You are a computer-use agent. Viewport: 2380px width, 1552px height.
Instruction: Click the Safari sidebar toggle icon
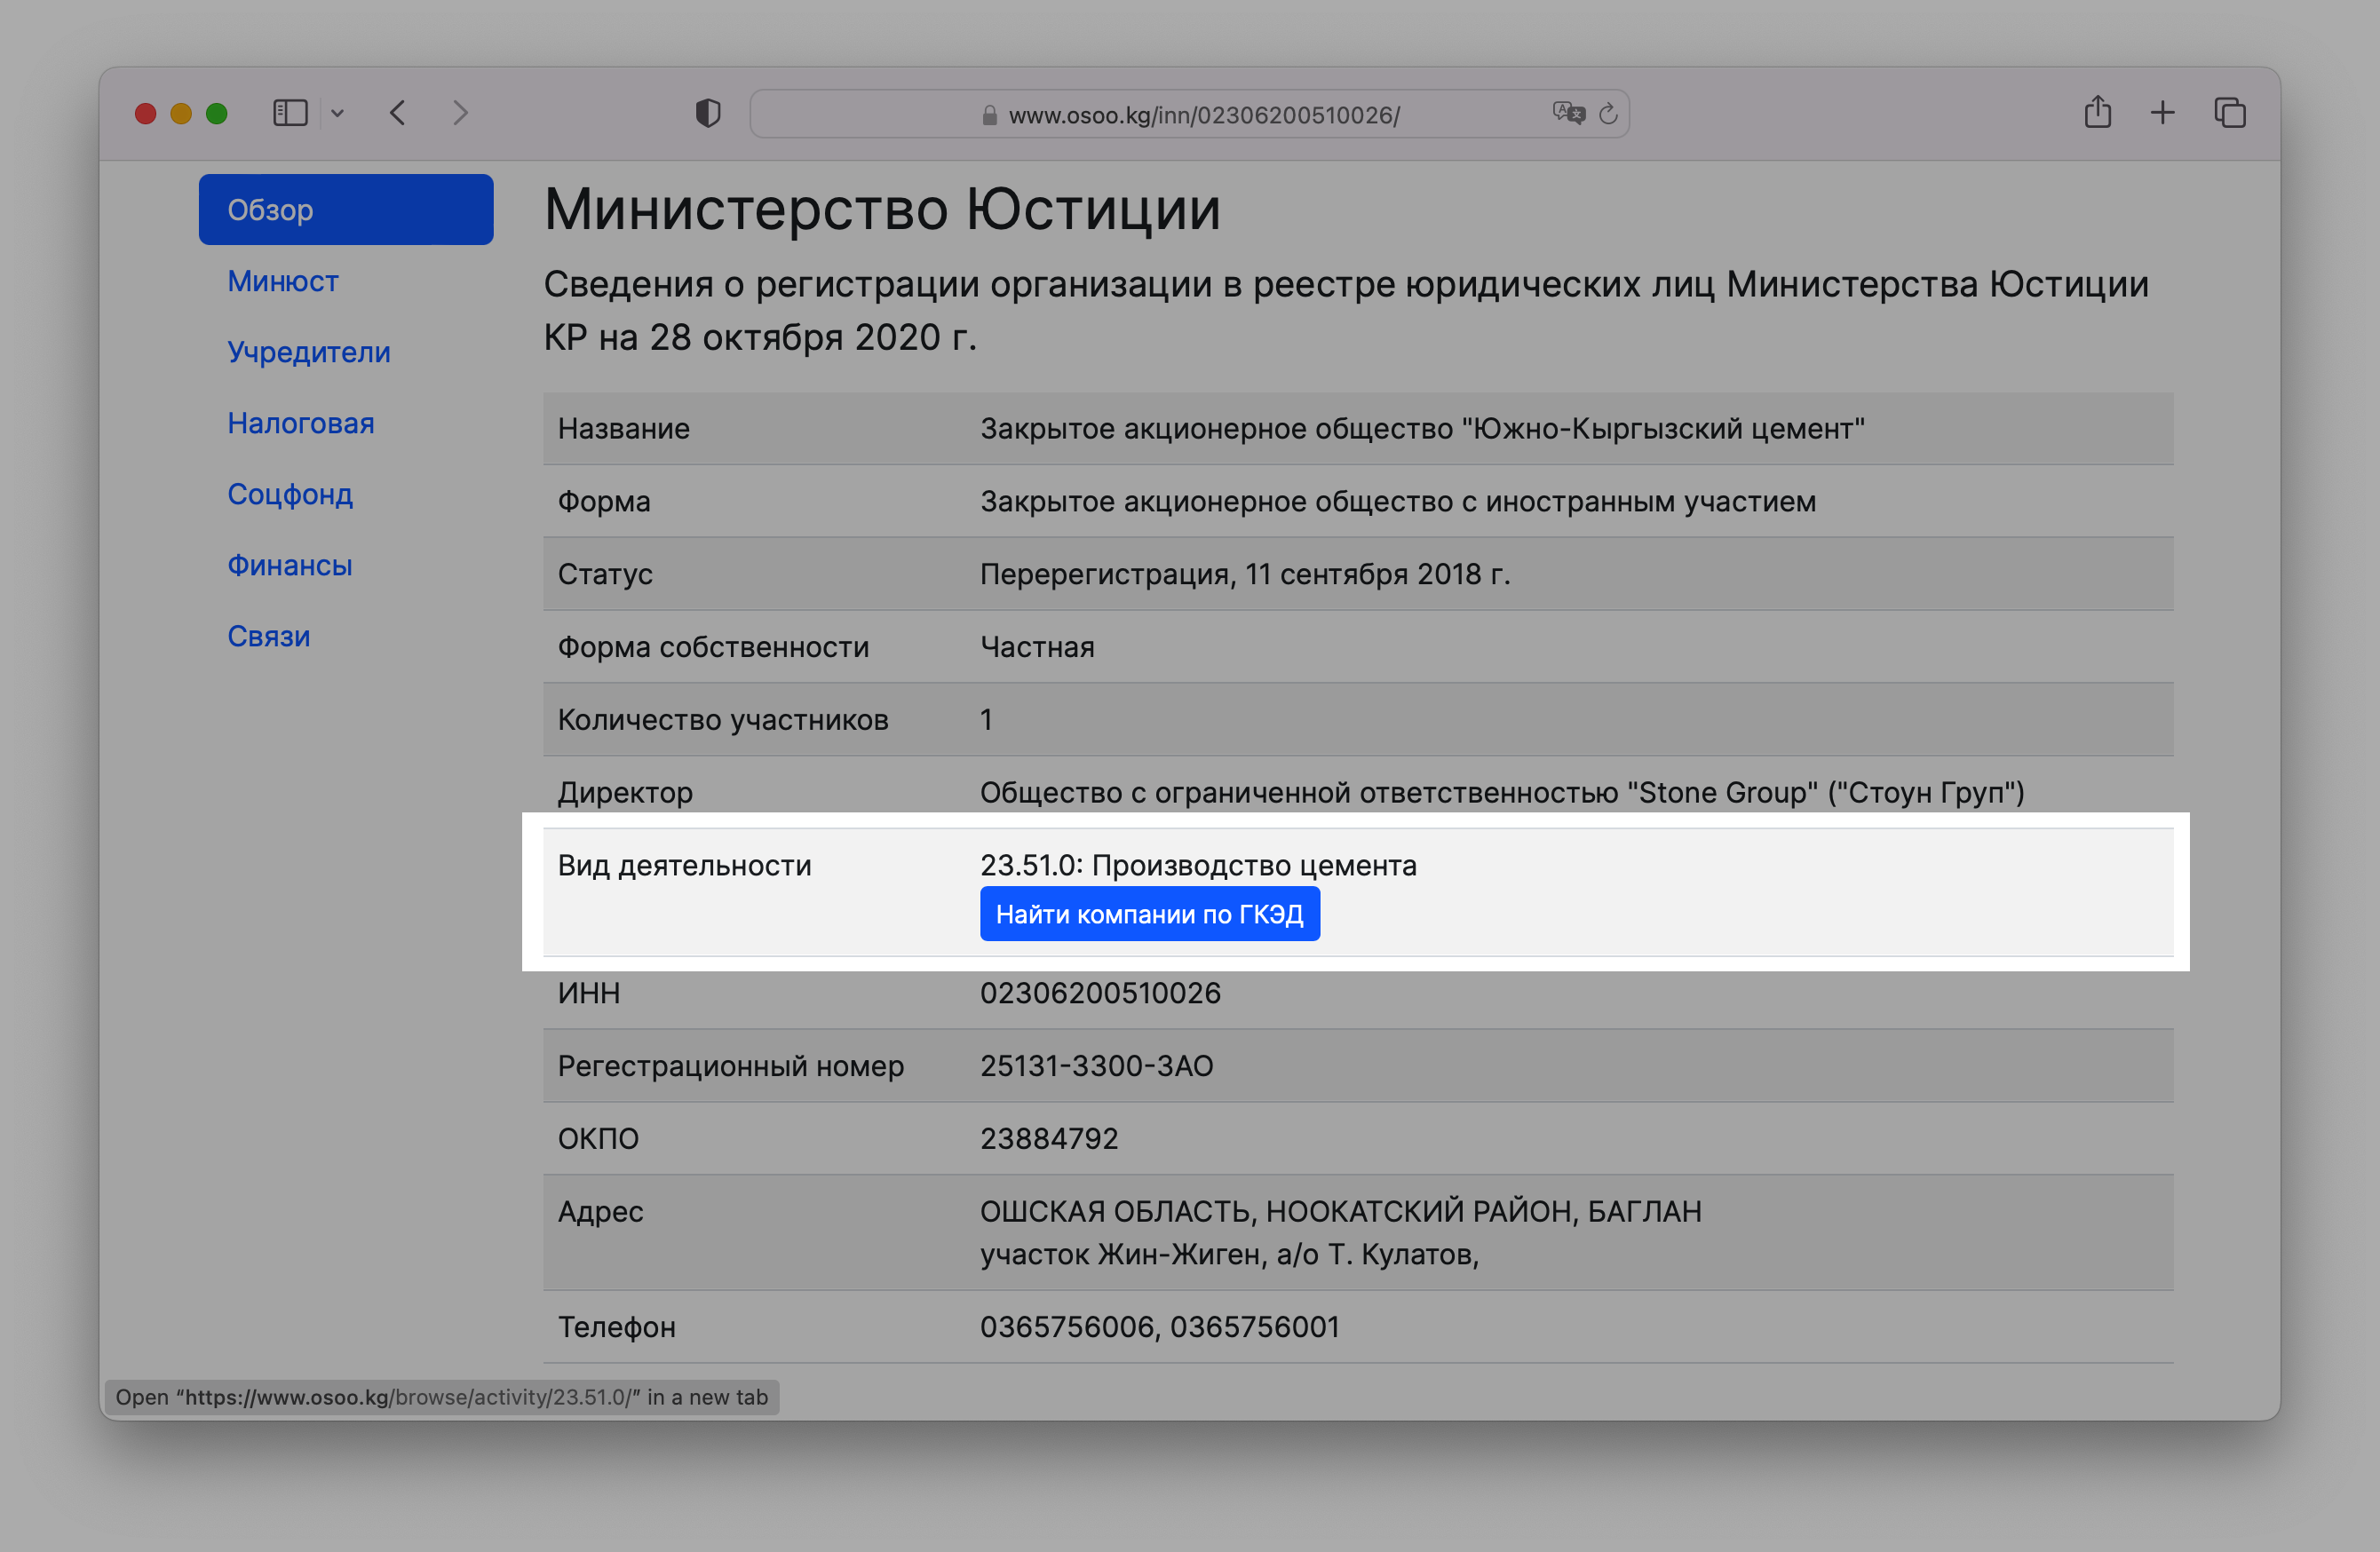[x=290, y=113]
